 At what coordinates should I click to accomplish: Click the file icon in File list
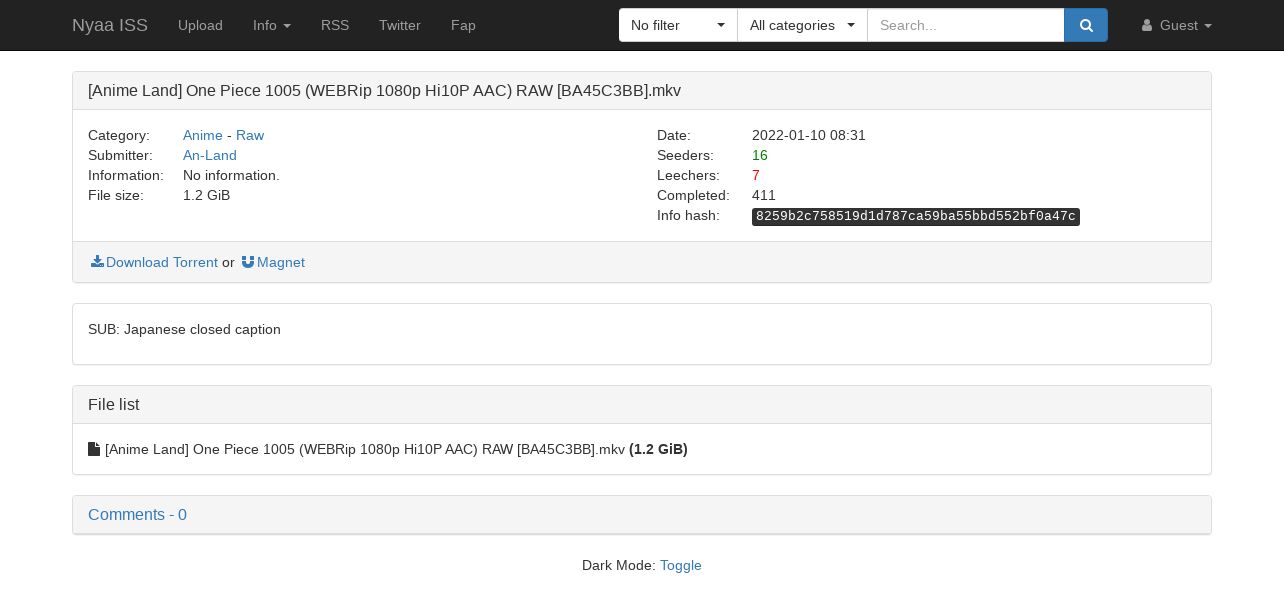(x=94, y=449)
